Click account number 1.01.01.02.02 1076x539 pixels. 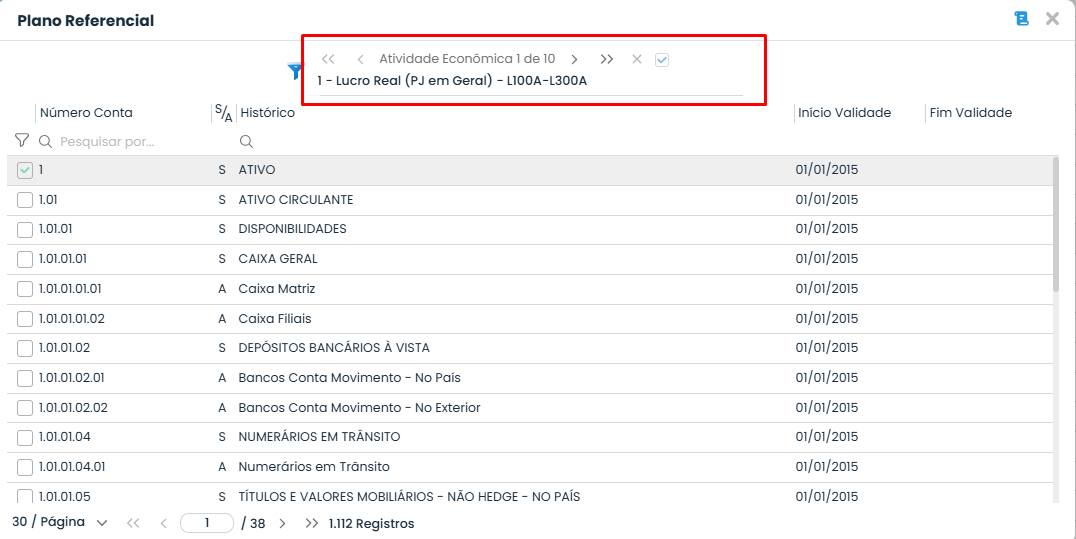pyautogui.click(x=73, y=407)
